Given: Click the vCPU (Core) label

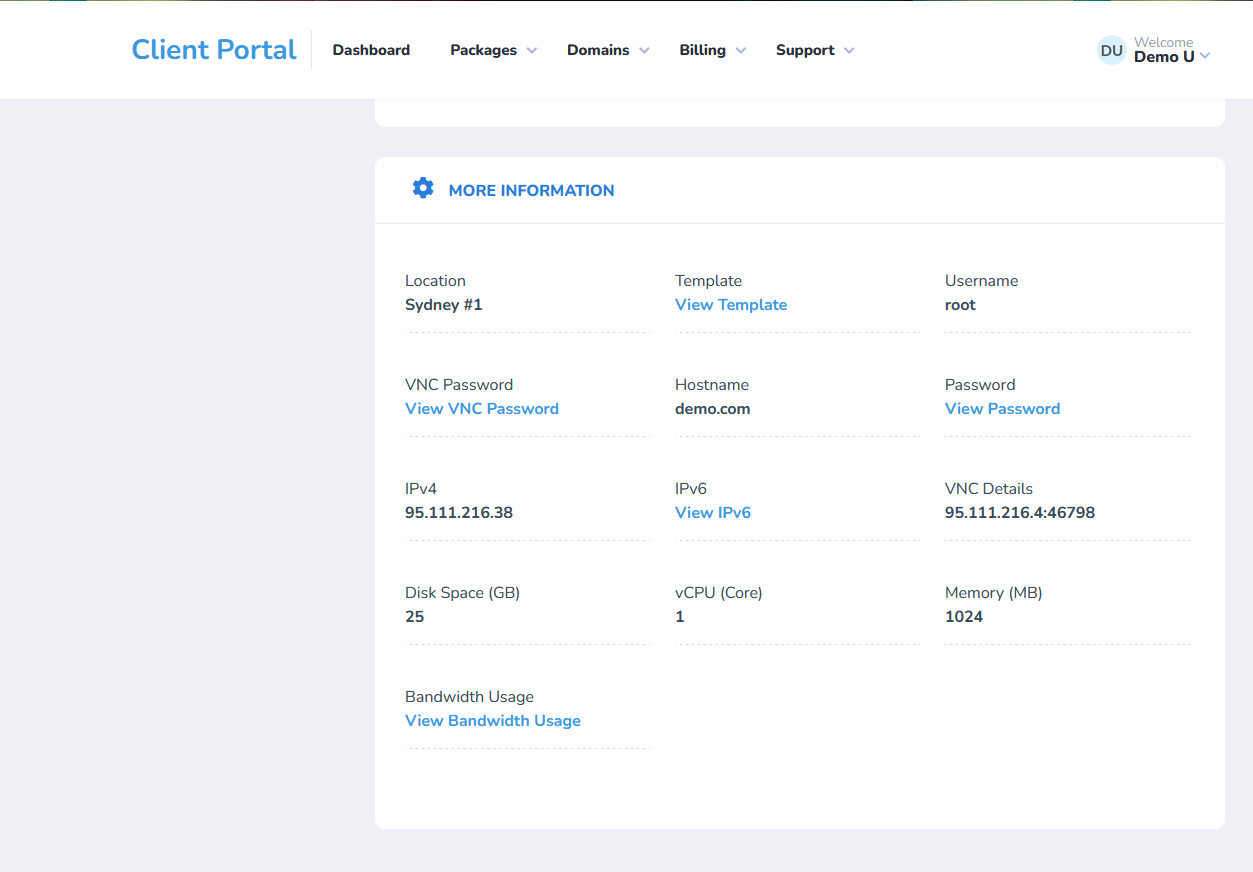Looking at the screenshot, I should tap(719, 593).
